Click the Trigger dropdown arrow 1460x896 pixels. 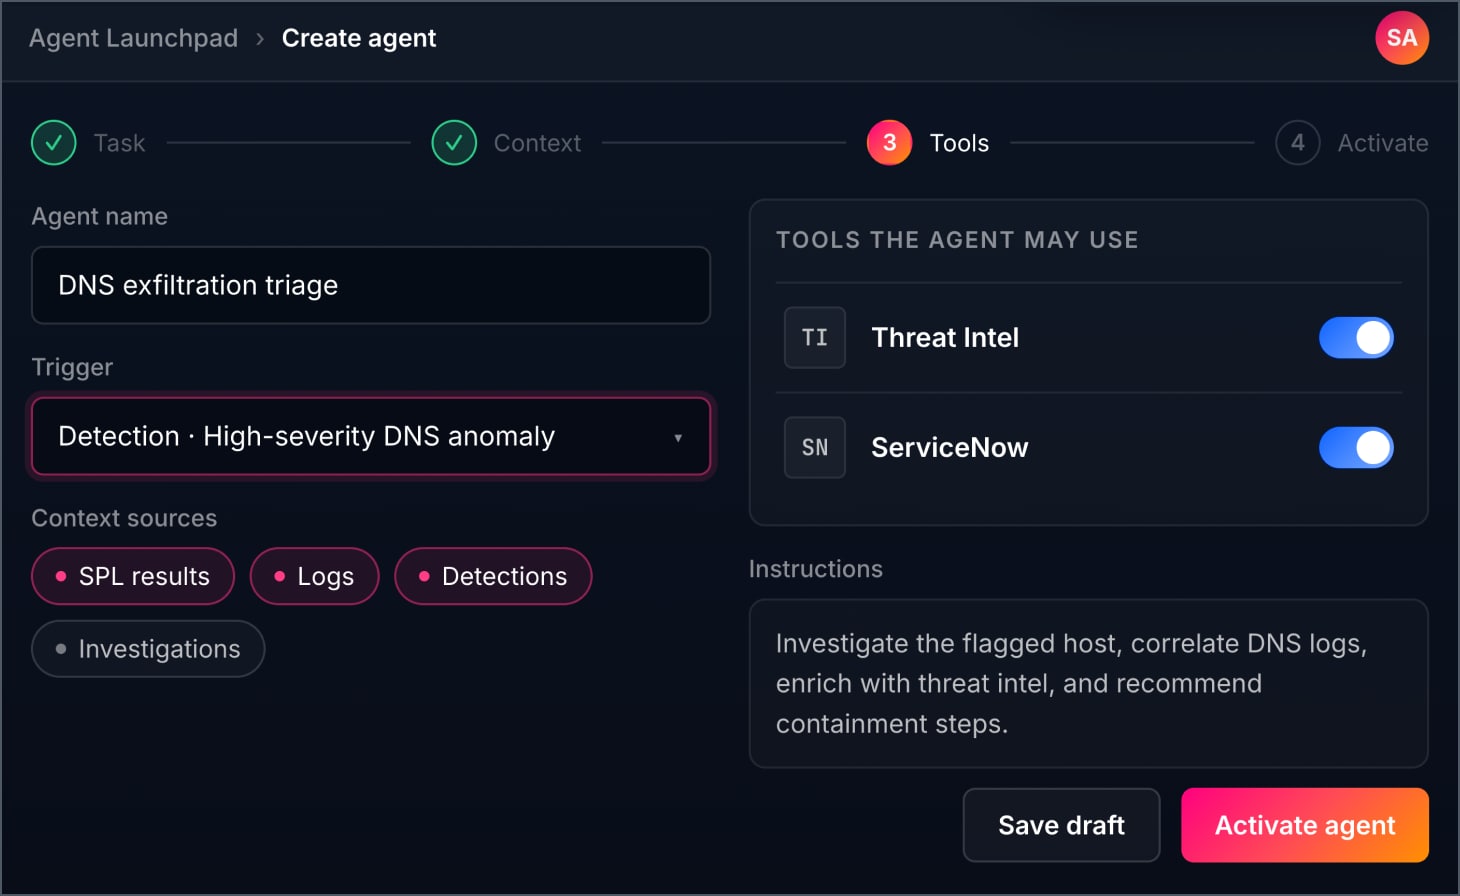[678, 437]
